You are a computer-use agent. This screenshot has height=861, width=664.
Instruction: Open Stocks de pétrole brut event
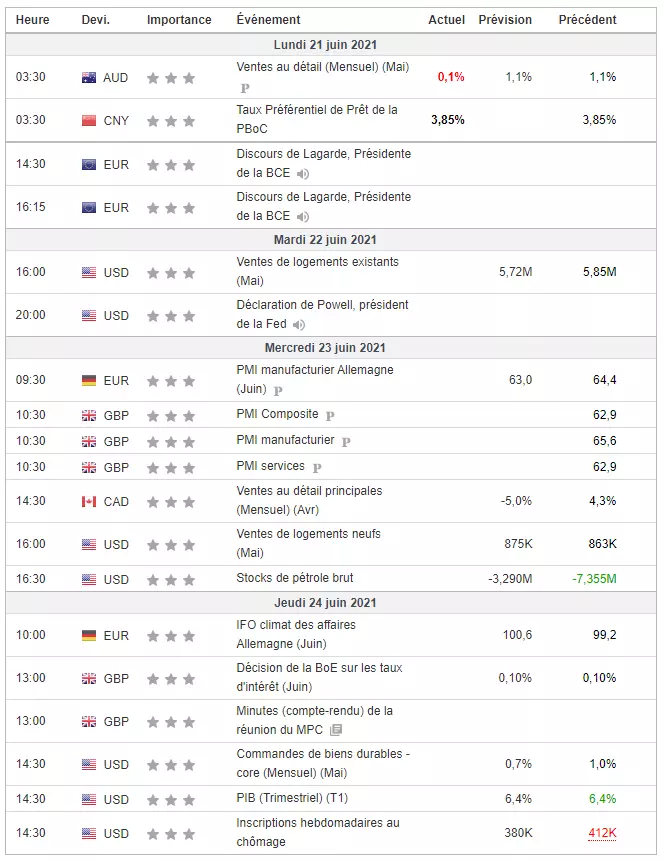click(295, 578)
